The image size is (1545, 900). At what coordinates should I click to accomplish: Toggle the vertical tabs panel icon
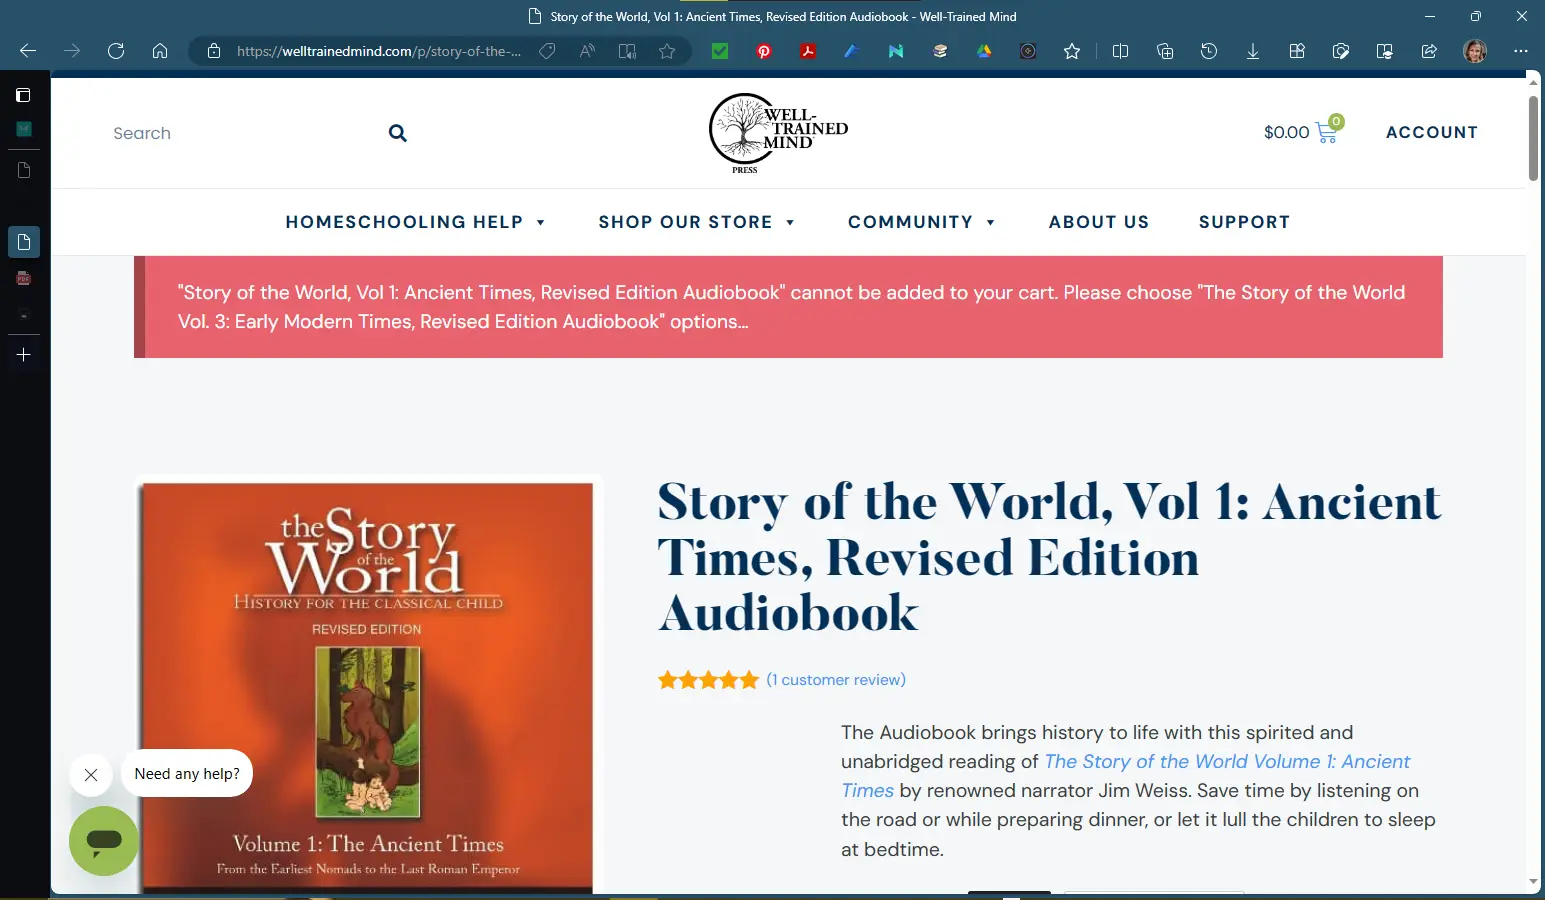(x=23, y=95)
